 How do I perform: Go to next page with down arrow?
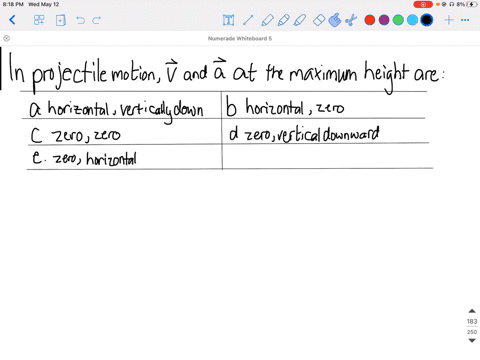pyautogui.click(x=472, y=340)
